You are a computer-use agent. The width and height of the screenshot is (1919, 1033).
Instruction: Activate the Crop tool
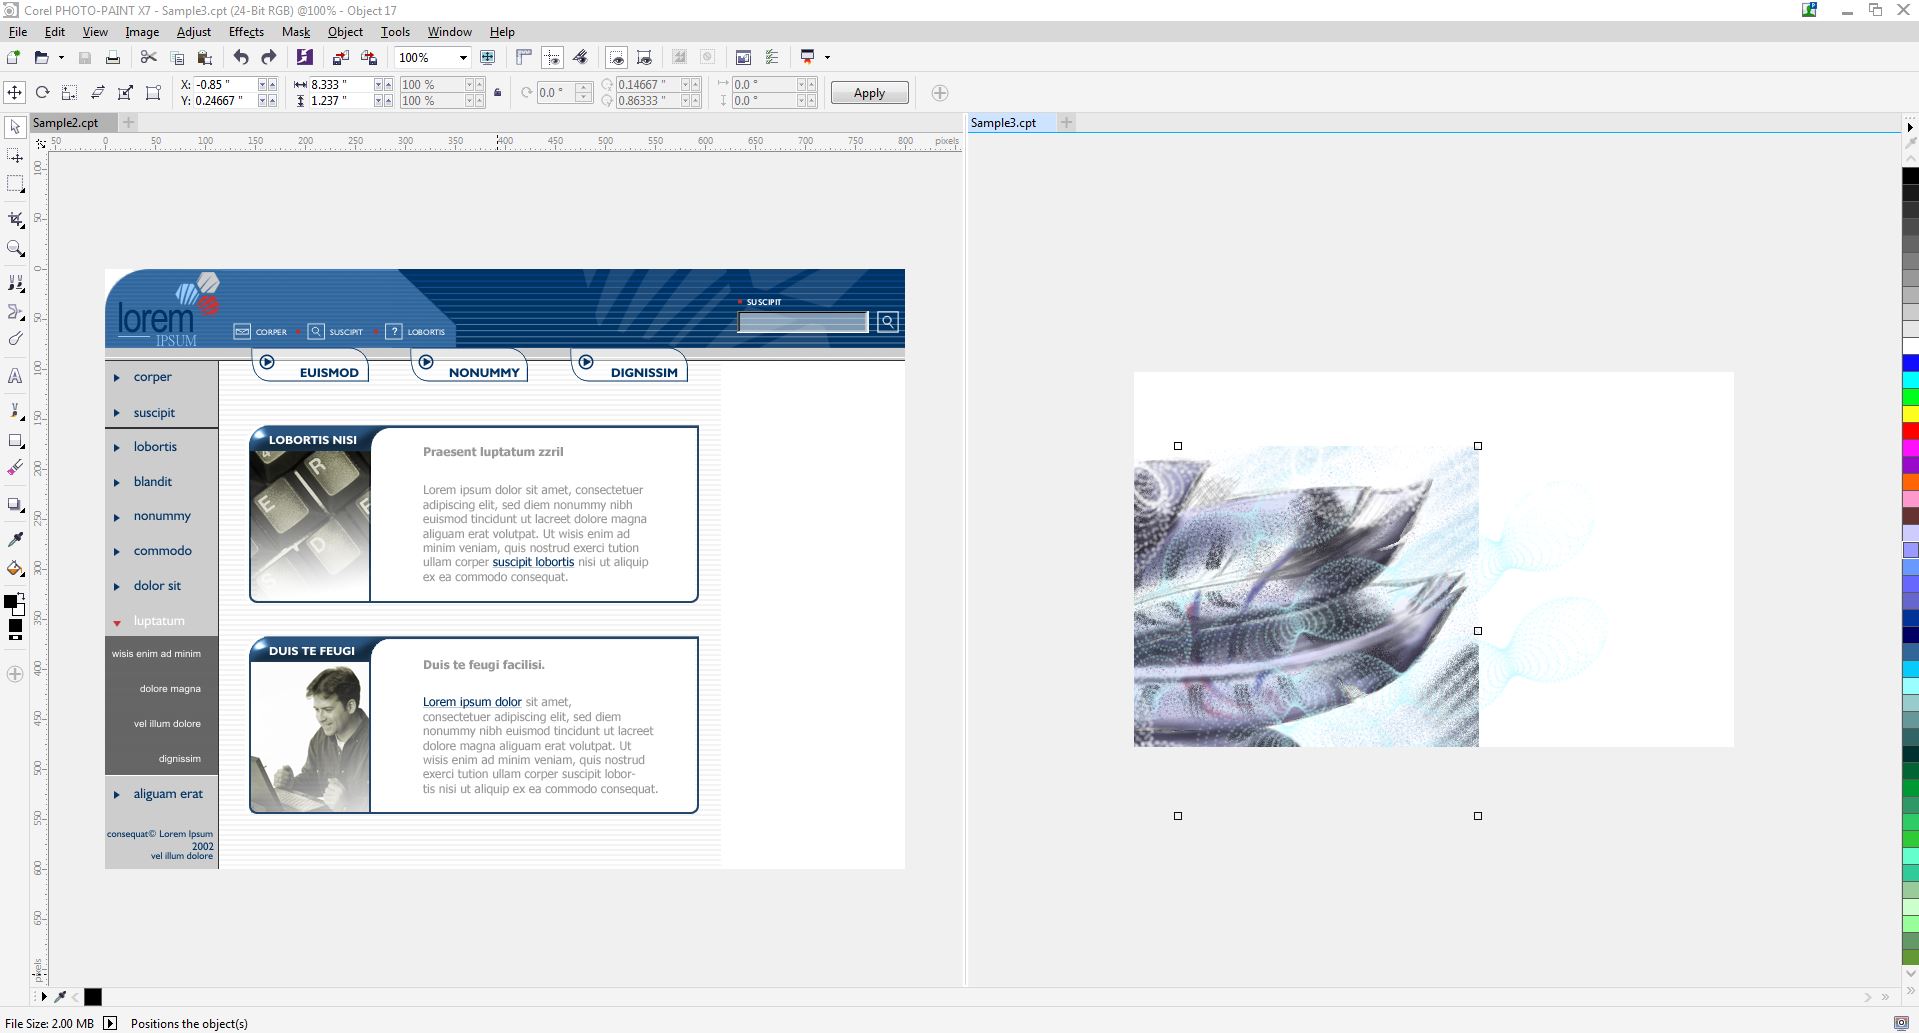click(15, 221)
